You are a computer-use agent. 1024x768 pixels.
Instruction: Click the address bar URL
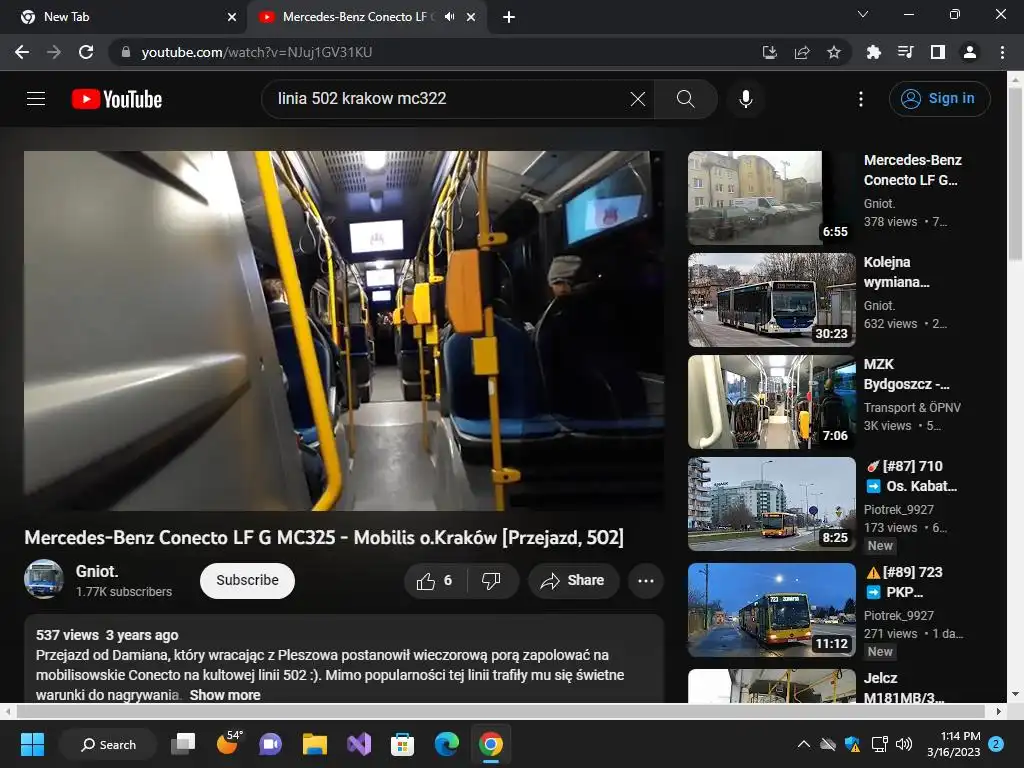coord(257,52)
